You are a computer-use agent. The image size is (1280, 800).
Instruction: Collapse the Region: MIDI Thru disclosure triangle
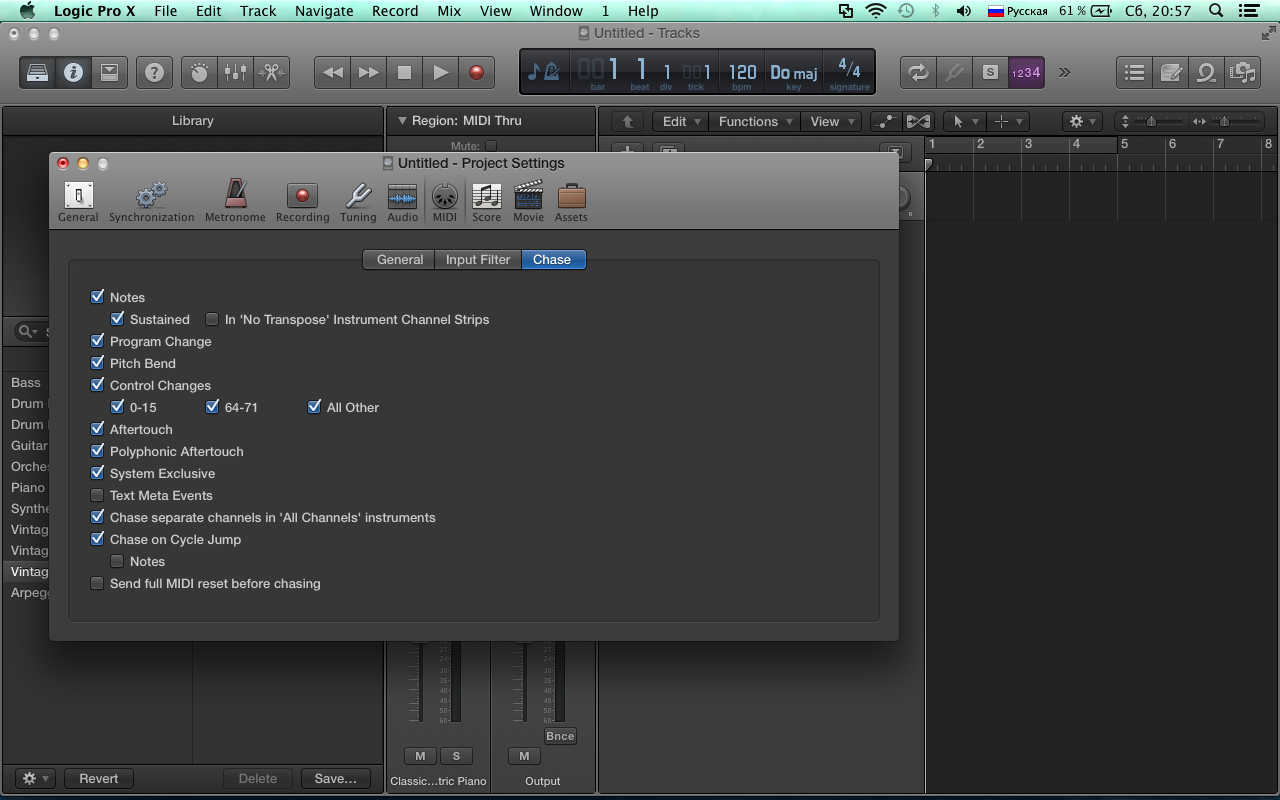pyautogui.click(x=403, y=121)
